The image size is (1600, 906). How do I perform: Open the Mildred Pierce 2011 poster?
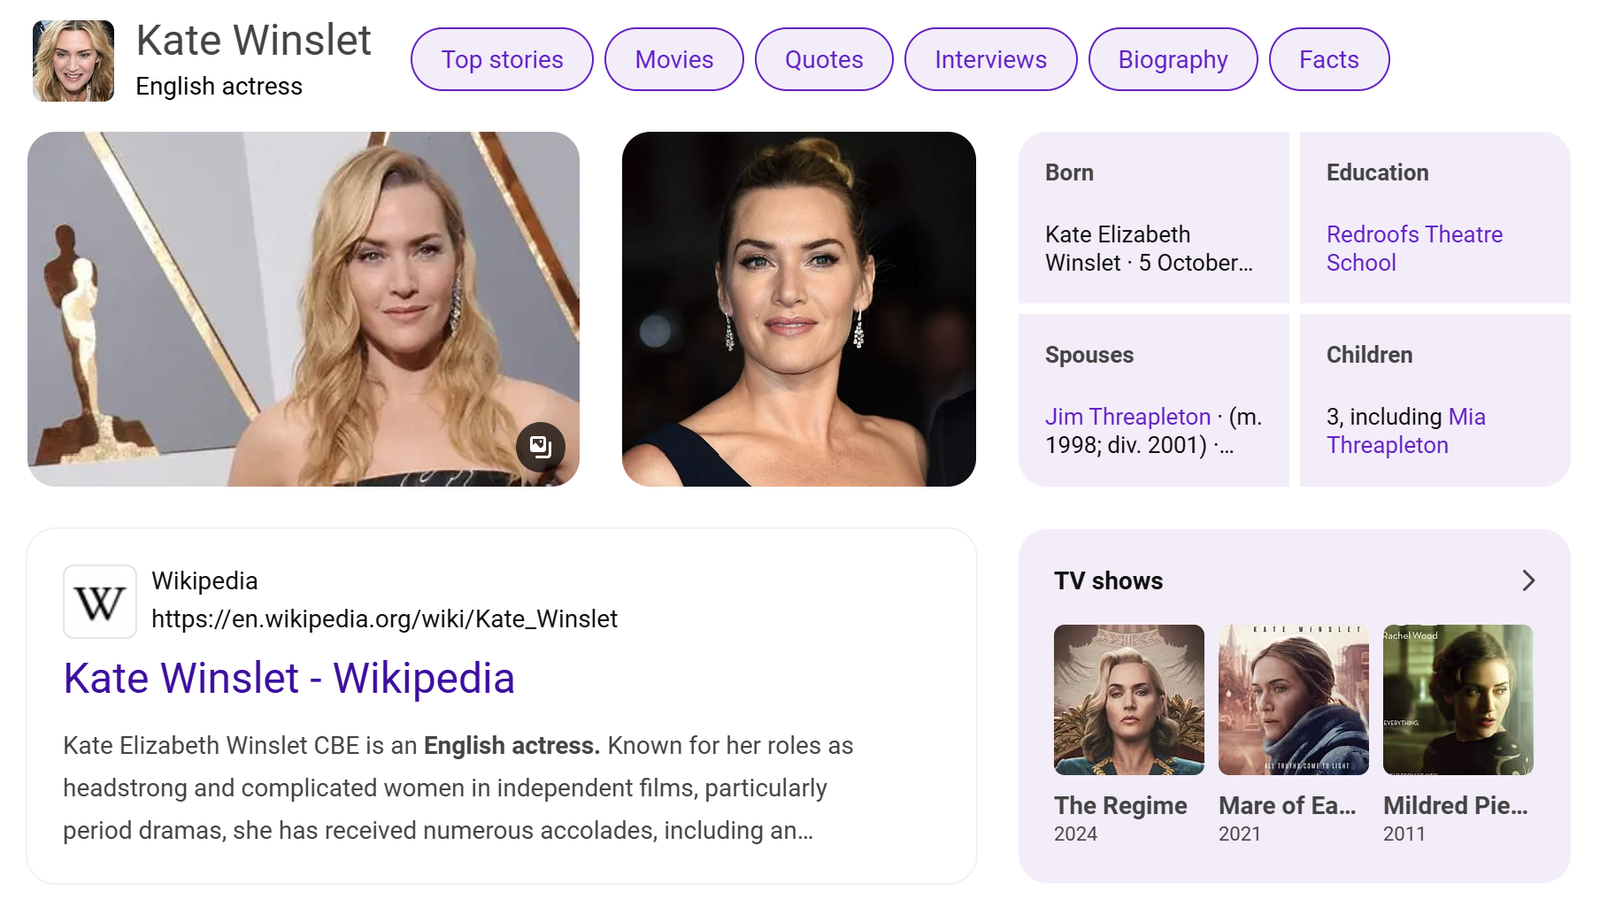tap(1457, 700)
